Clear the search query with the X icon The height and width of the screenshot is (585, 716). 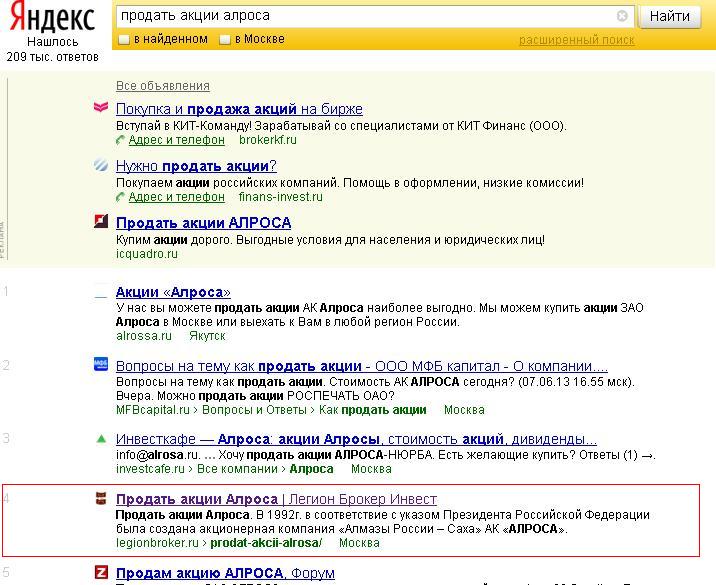pyautogui.click(x=622, y=16)
